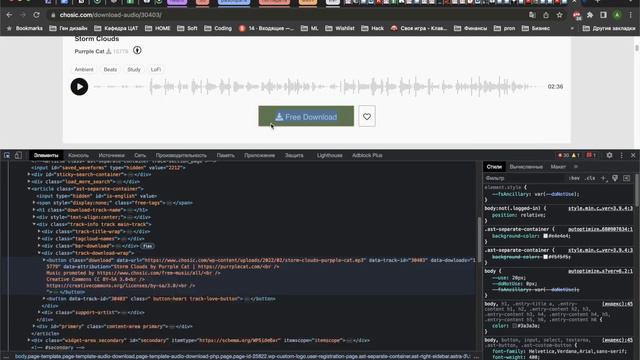Toggle the browser side panel

(x=603, y=15)
